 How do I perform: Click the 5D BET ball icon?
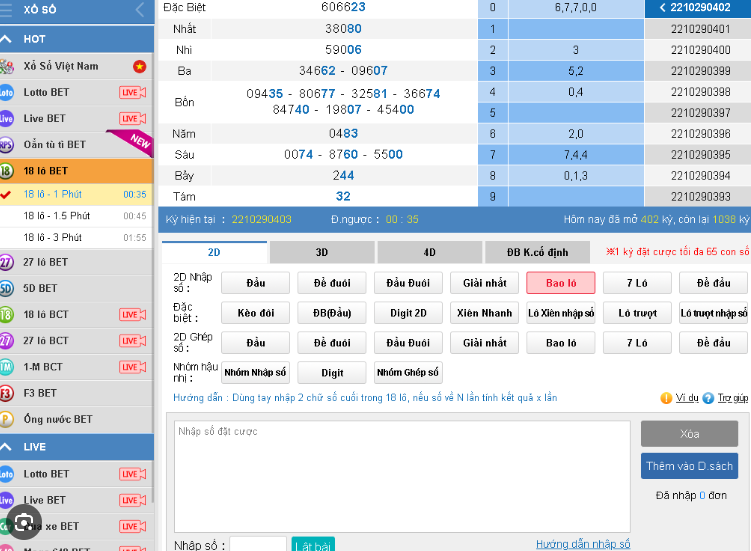coord(6,288)
